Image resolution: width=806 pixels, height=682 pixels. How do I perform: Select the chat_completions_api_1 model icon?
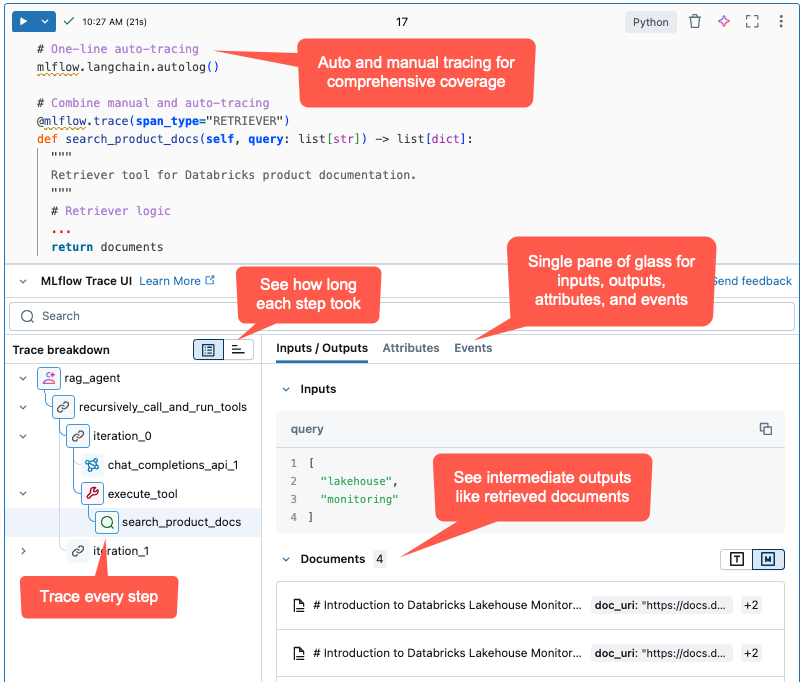coord(93,465)
